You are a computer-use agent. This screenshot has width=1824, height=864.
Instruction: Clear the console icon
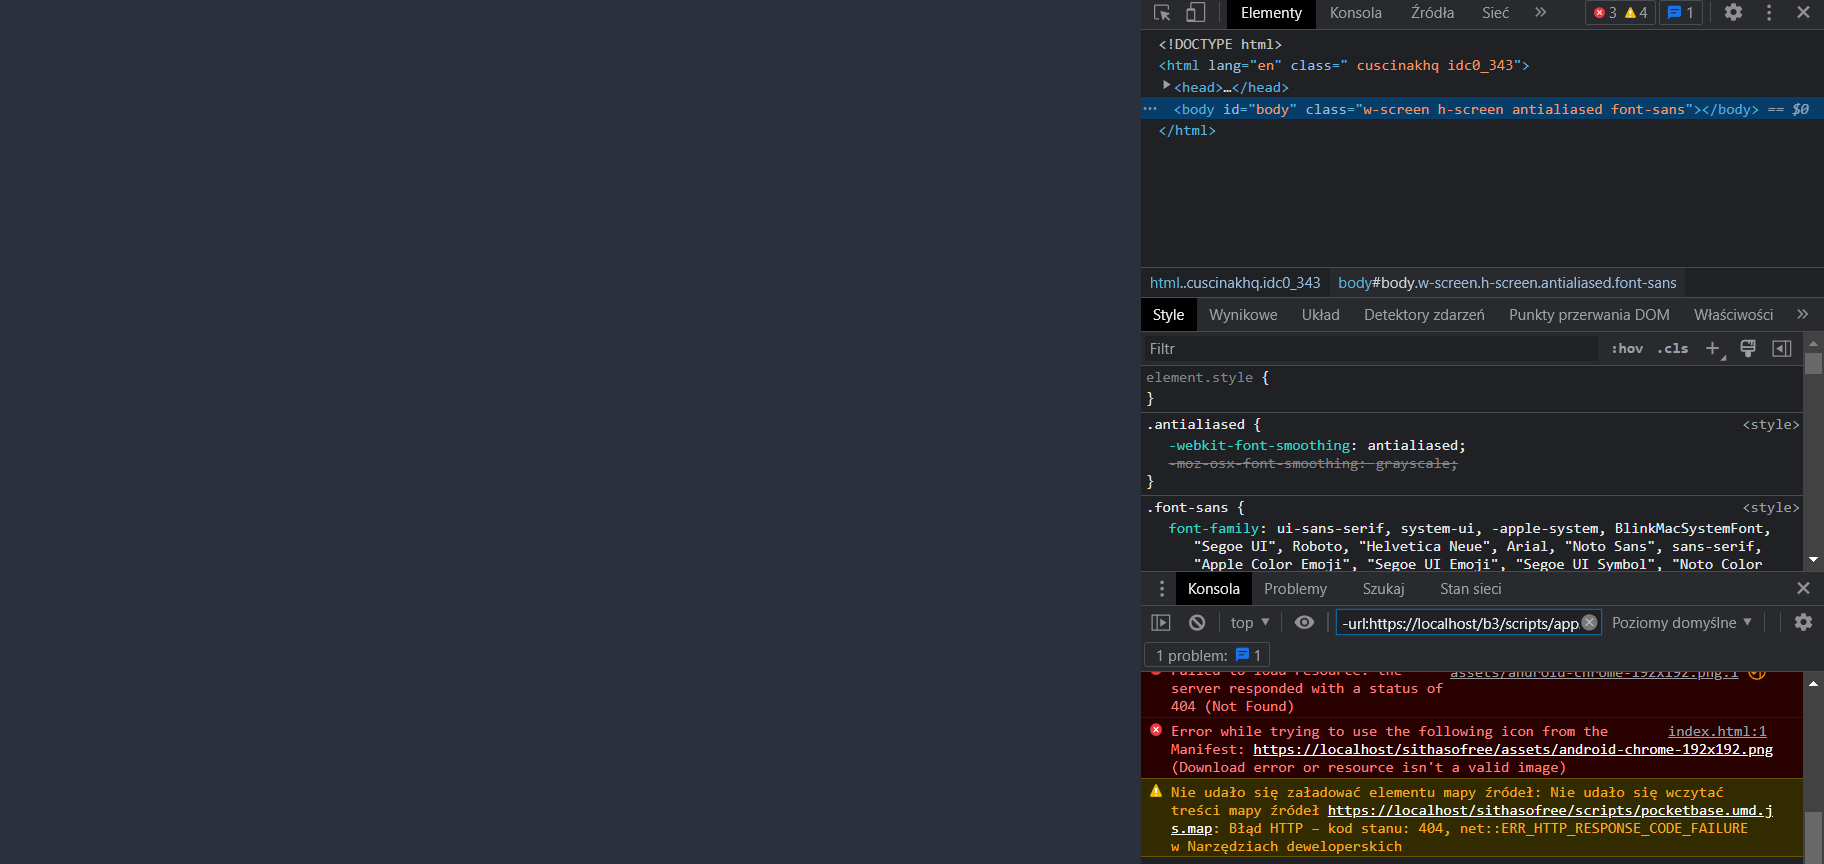(x=1196, y=622)
